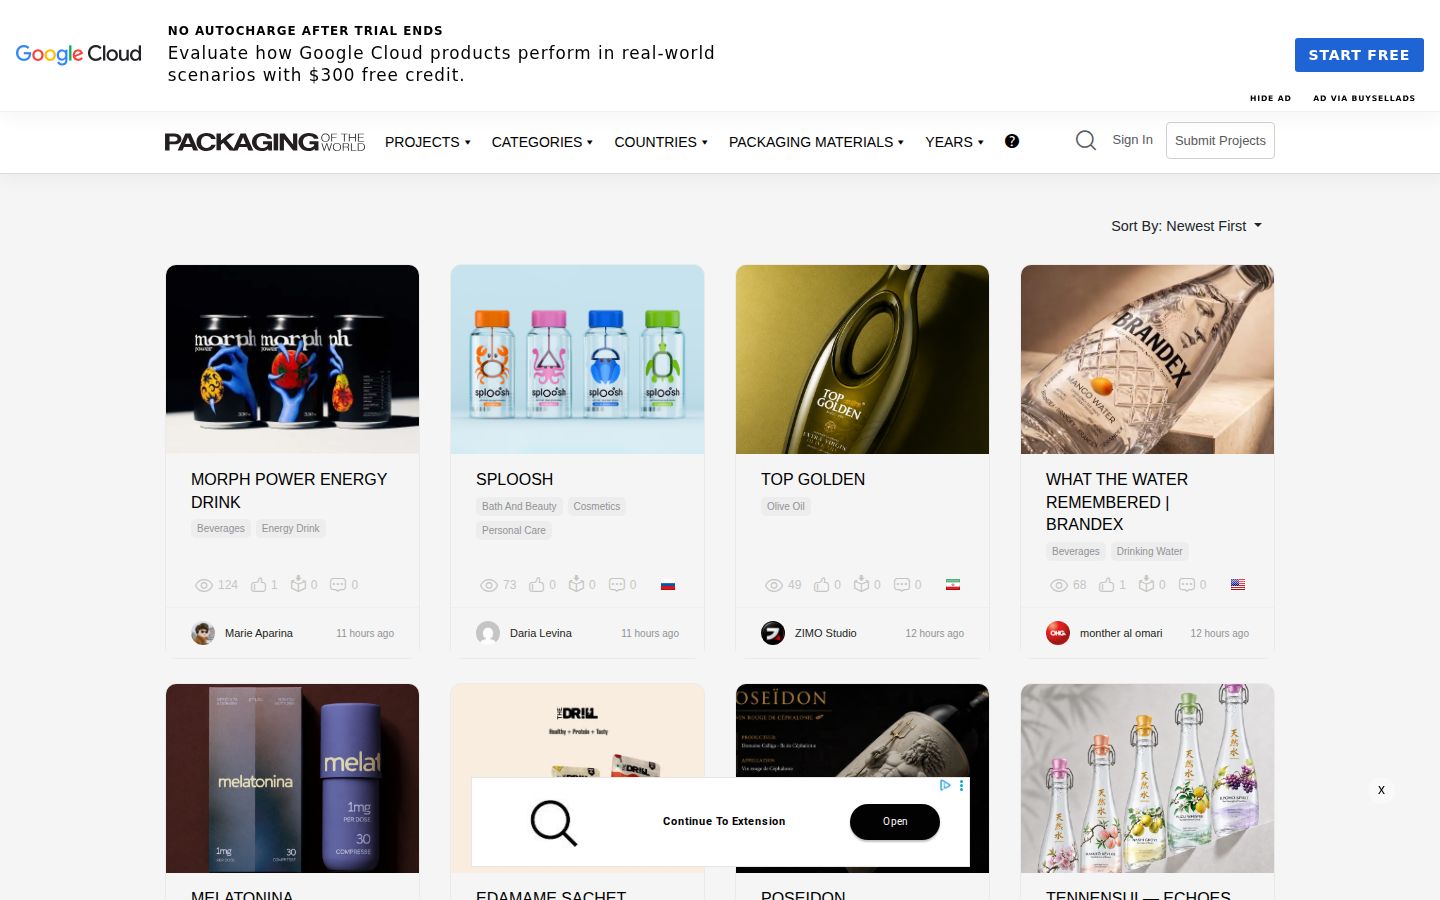Open the Melatonina packaging thumbnail
1440x900 pixels.
(x=292, y=778)
